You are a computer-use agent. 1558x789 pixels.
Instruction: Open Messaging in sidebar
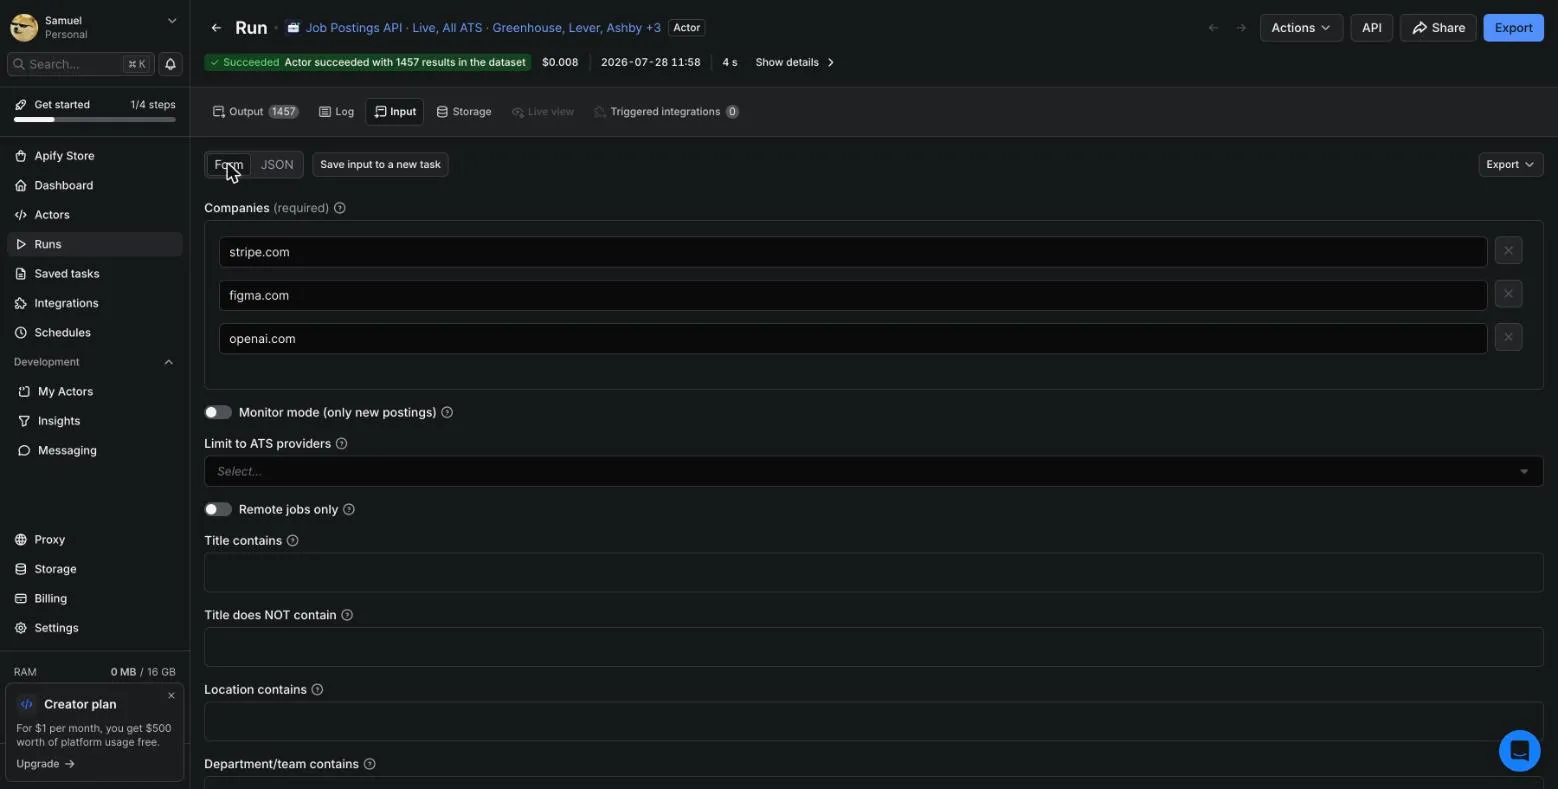click(95, 451)
